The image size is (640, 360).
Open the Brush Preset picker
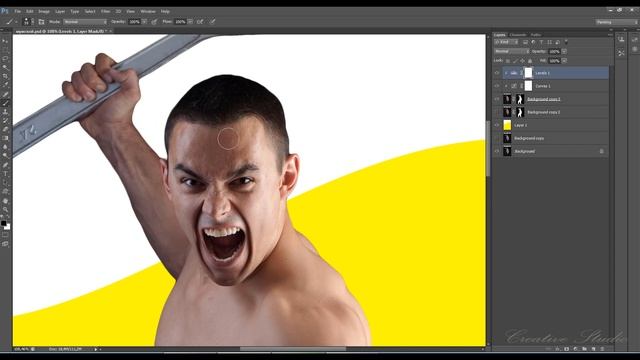tap(28, 22)
